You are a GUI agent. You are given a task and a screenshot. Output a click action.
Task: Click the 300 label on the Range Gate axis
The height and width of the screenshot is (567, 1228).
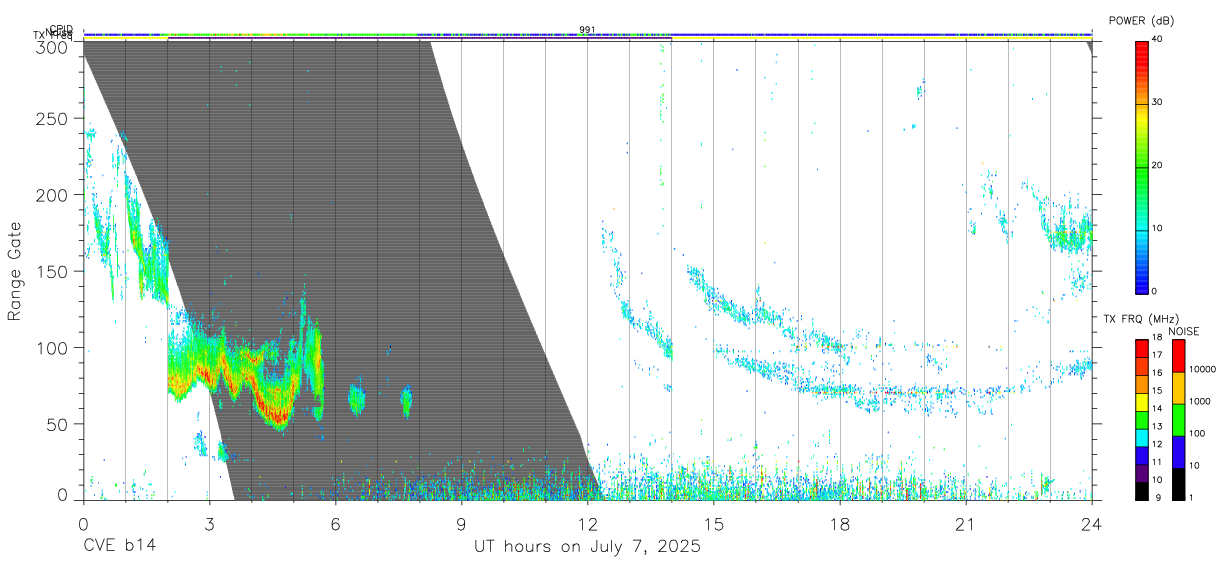click(x=53, y=47)
